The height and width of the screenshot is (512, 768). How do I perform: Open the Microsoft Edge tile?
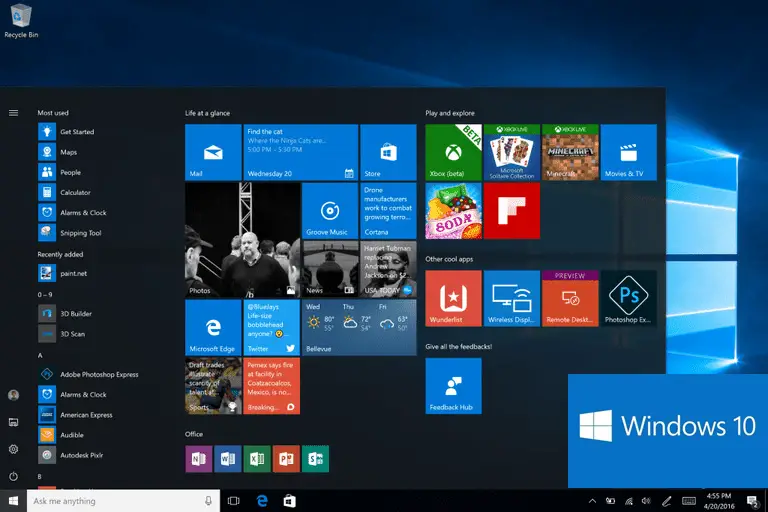[212, 328]
